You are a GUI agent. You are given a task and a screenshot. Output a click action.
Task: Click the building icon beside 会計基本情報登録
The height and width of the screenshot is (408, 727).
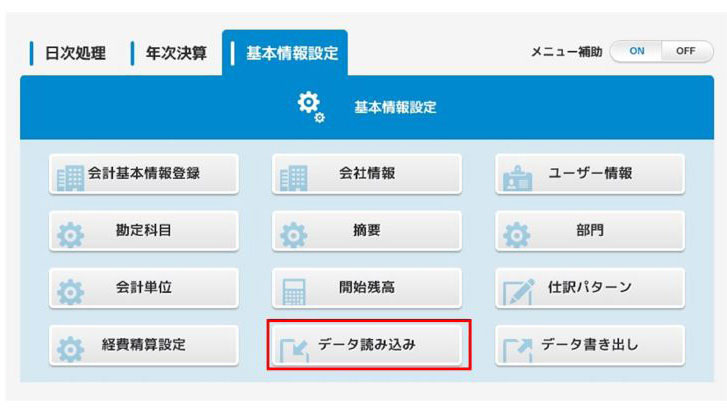70,178
